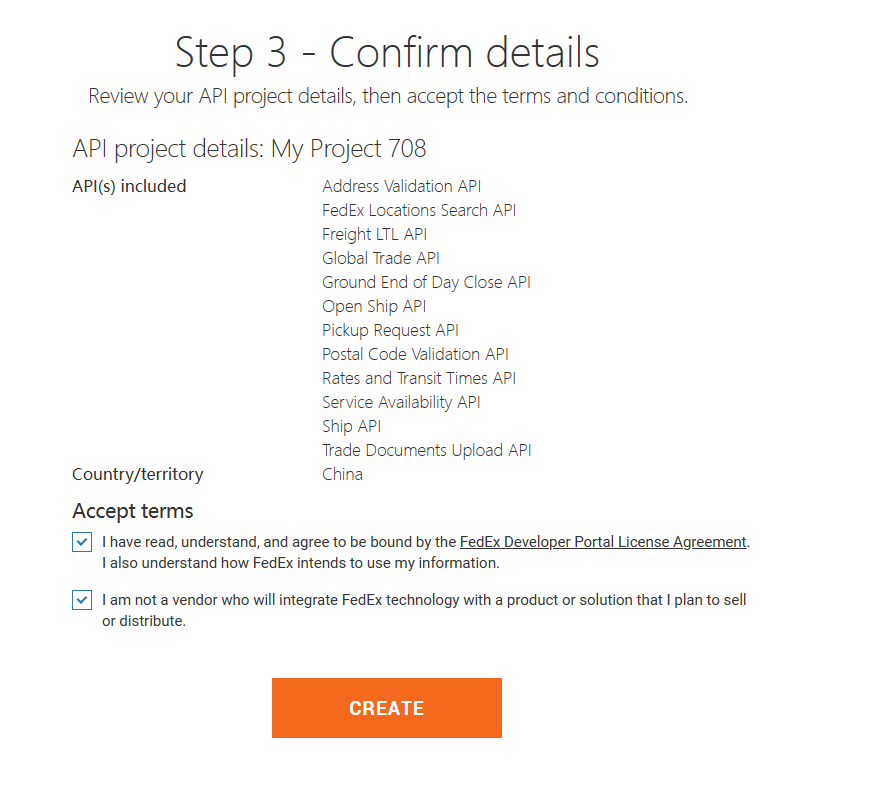Click the Global Trade API entry
The width and height of the screenshot is (884, 796).
tap(380, 258)
